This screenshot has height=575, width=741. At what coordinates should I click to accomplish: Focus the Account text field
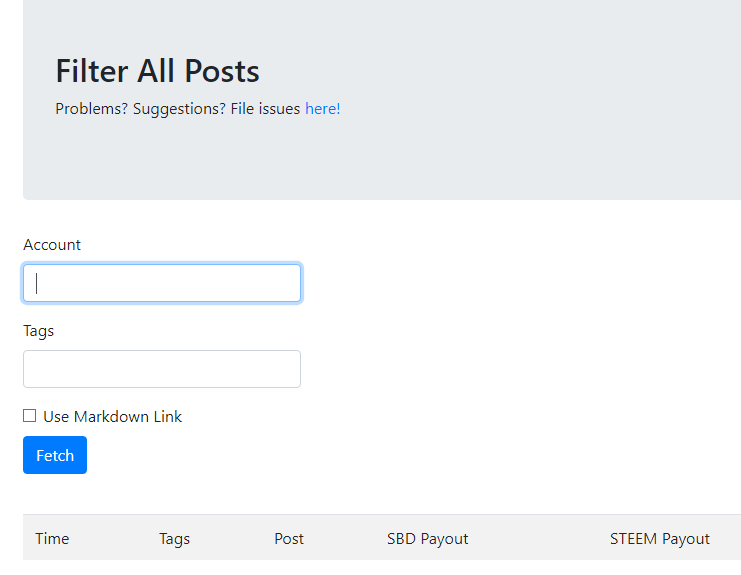(162, 283)
